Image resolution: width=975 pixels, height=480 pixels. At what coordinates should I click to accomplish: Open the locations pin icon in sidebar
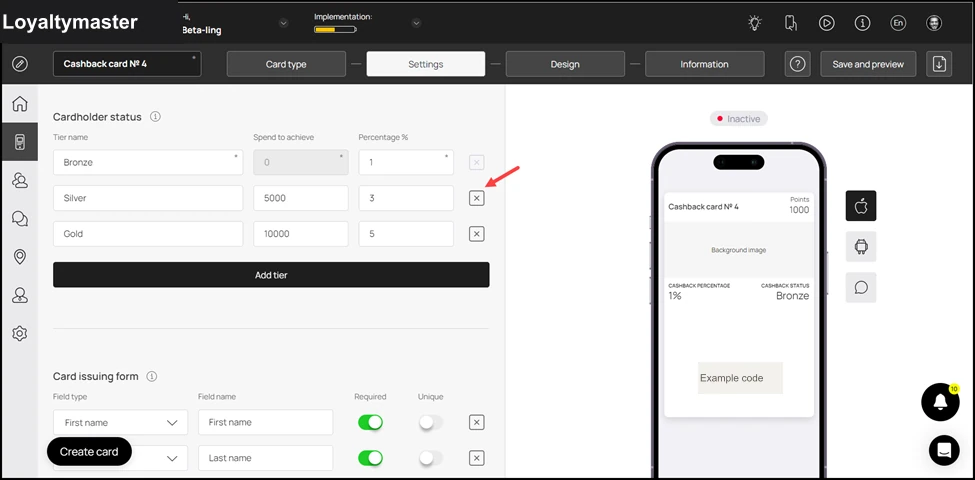click(20, 257)
